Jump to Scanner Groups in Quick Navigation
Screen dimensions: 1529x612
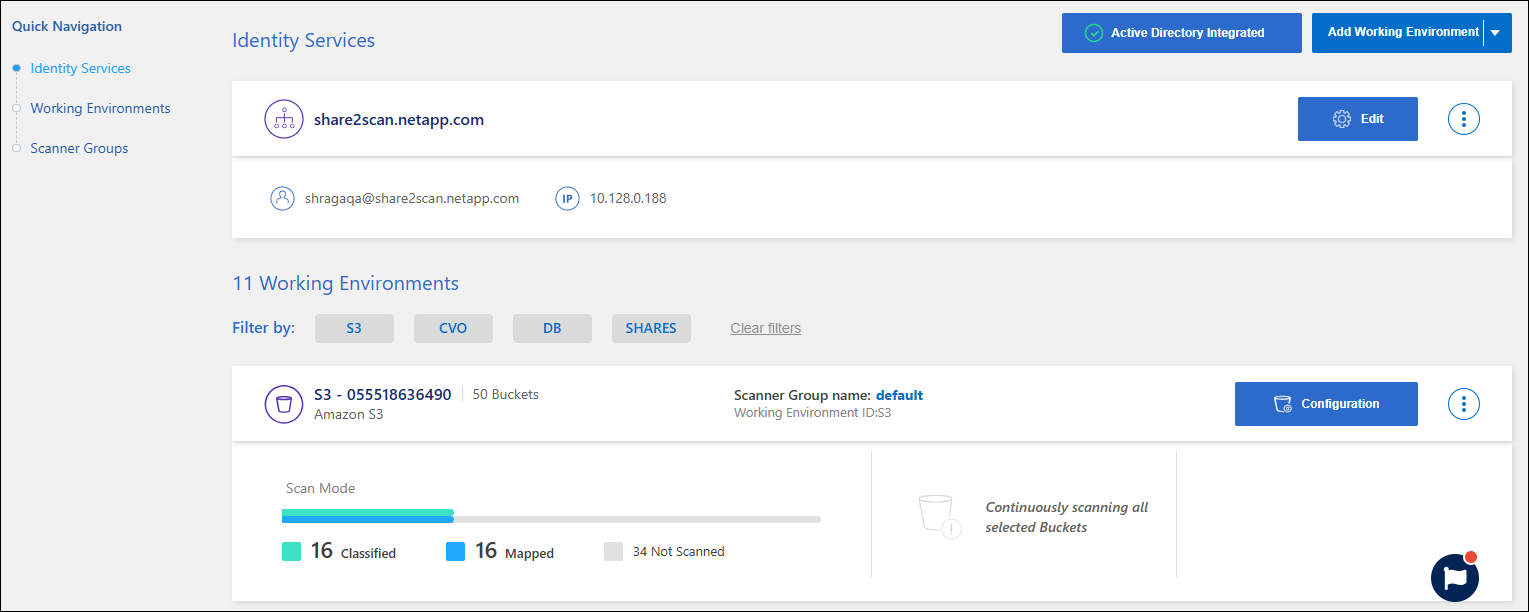pos(79,148)
